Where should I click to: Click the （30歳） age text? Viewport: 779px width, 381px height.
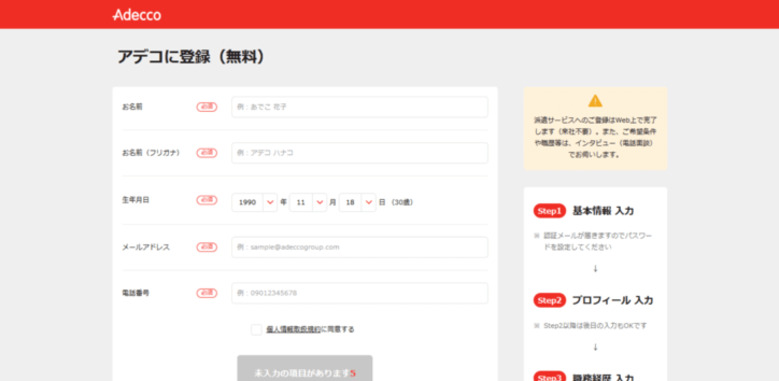(401, 202)
